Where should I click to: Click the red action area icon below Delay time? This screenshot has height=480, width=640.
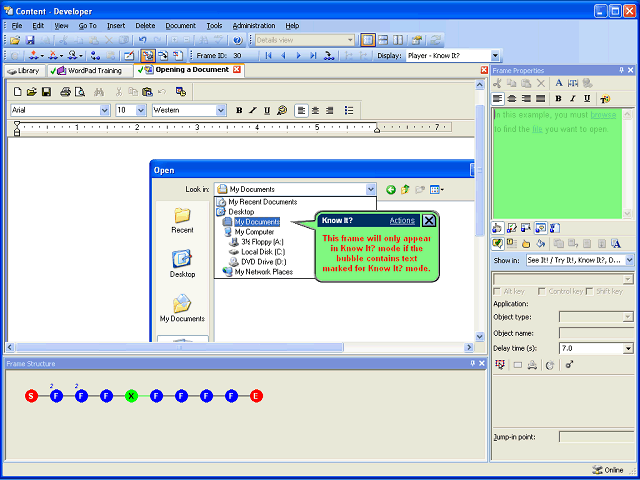coord(500,365)
